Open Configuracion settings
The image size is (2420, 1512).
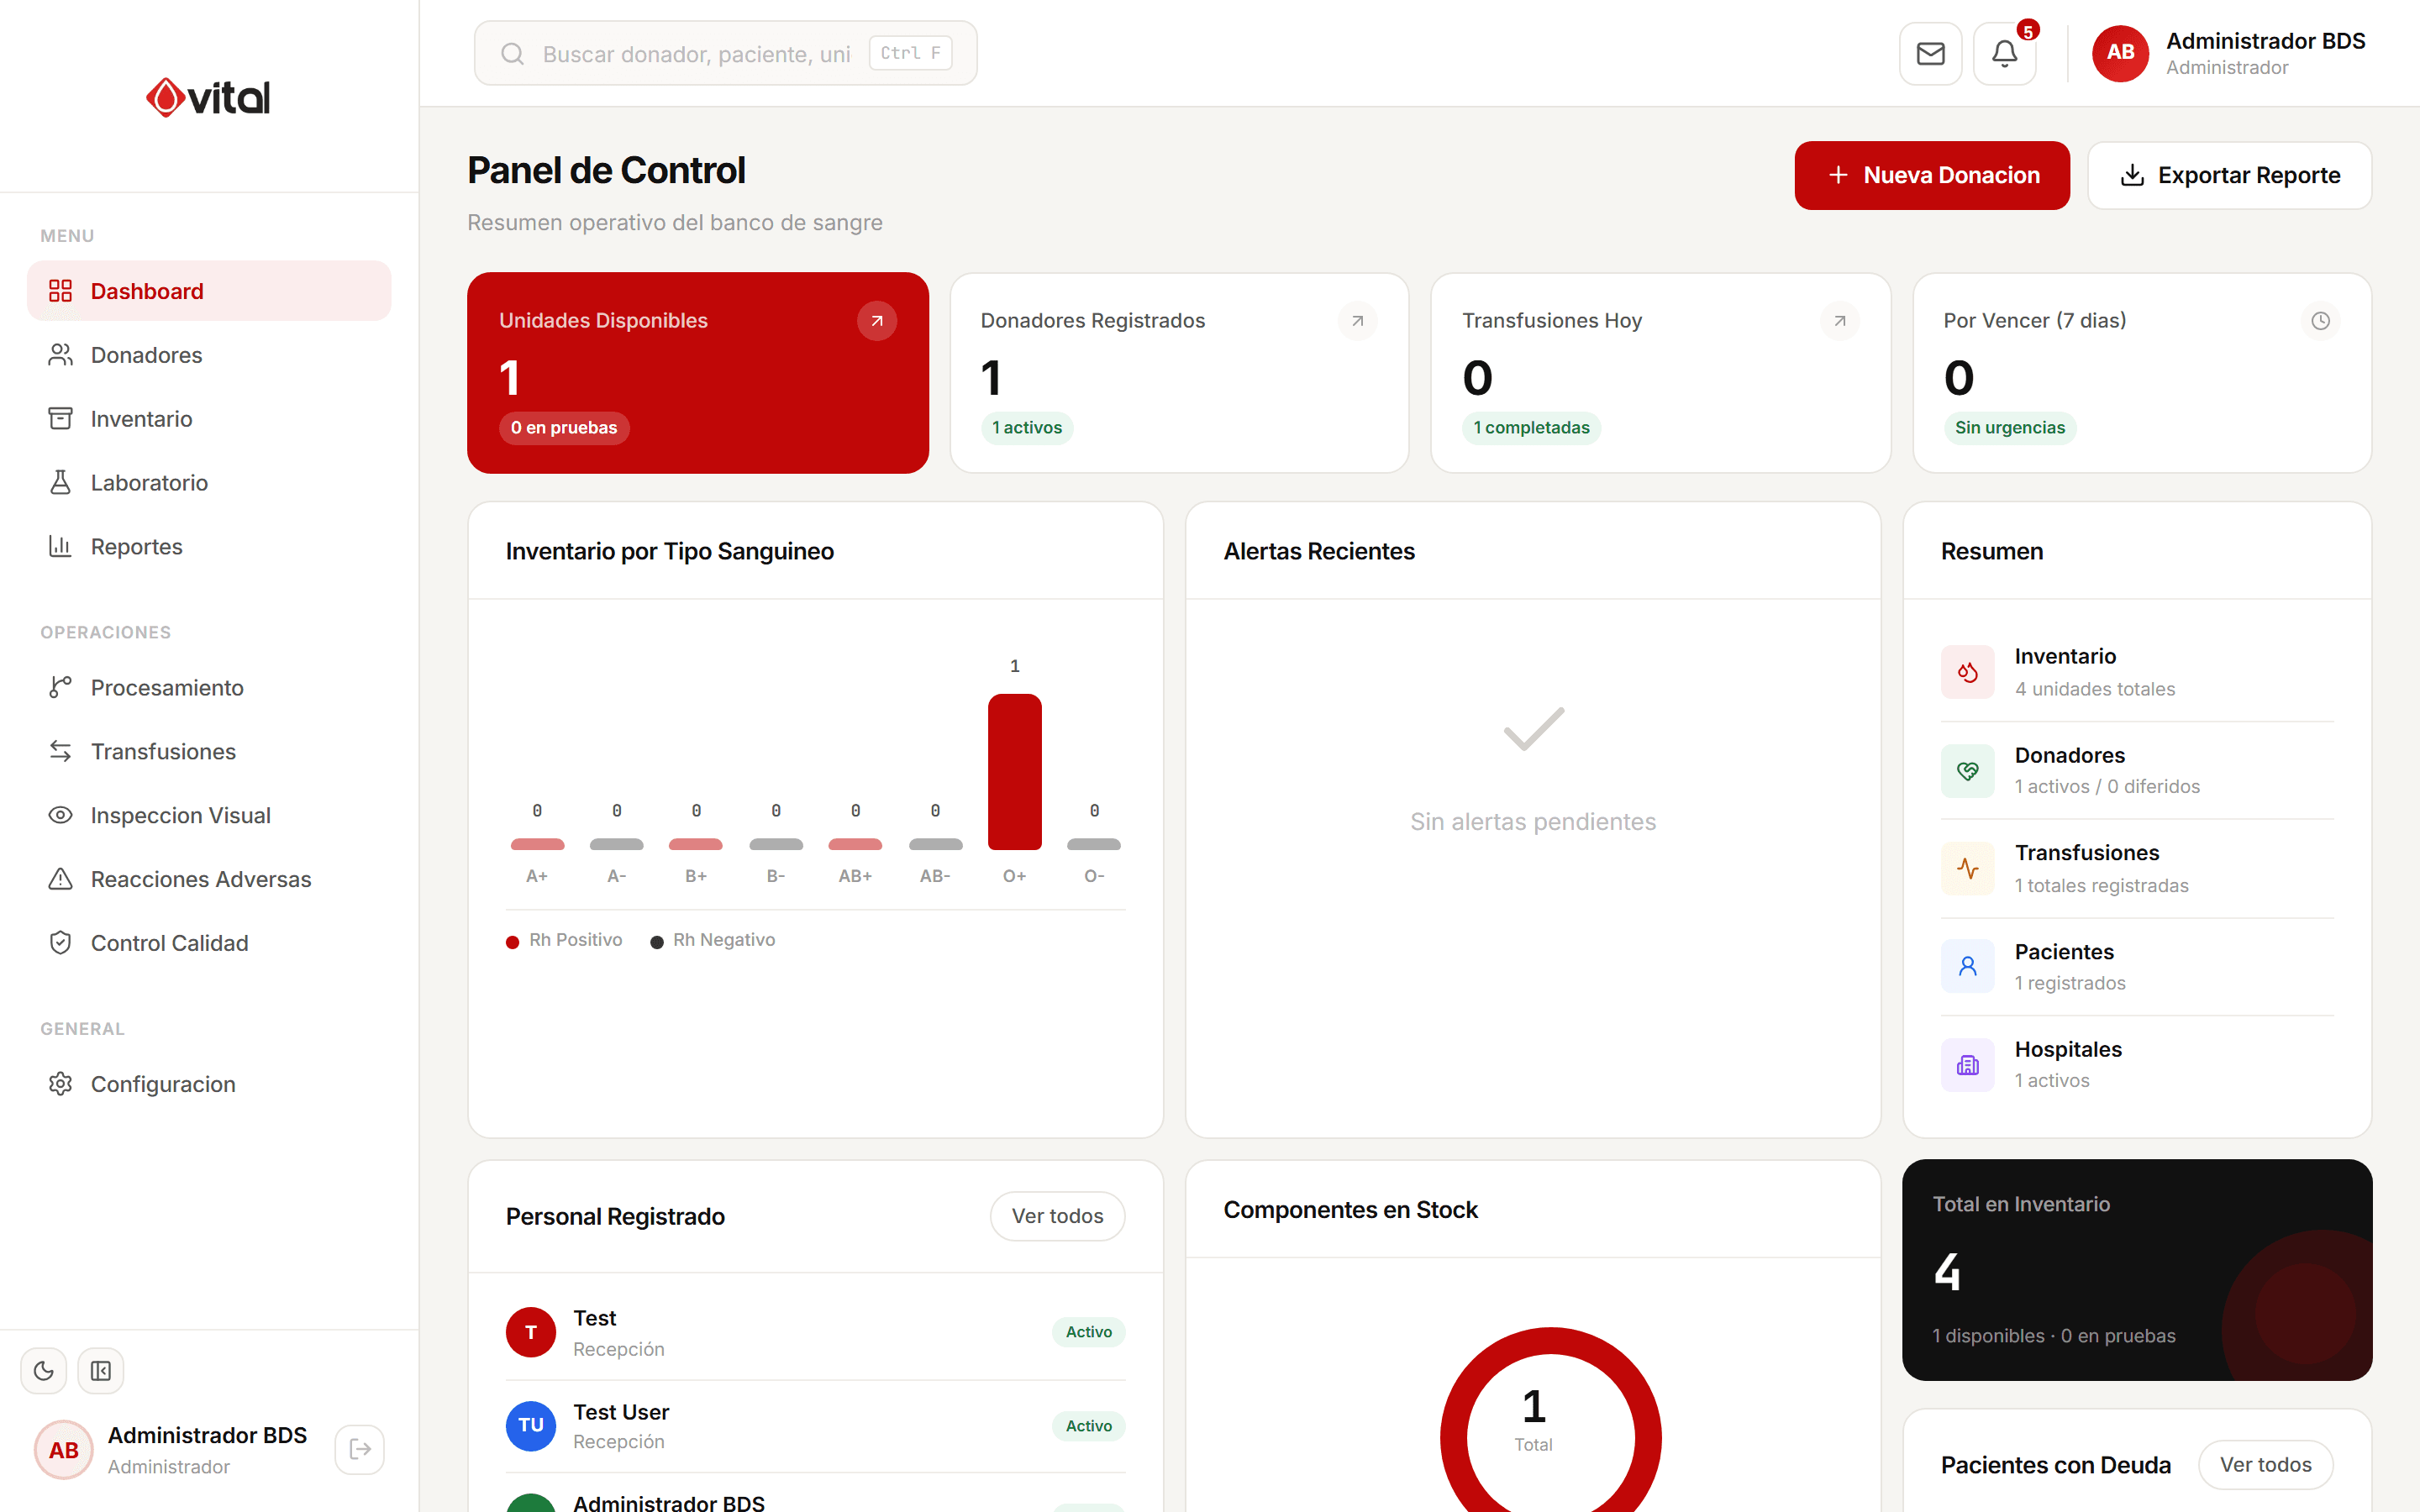click(x=209, y=1085)
